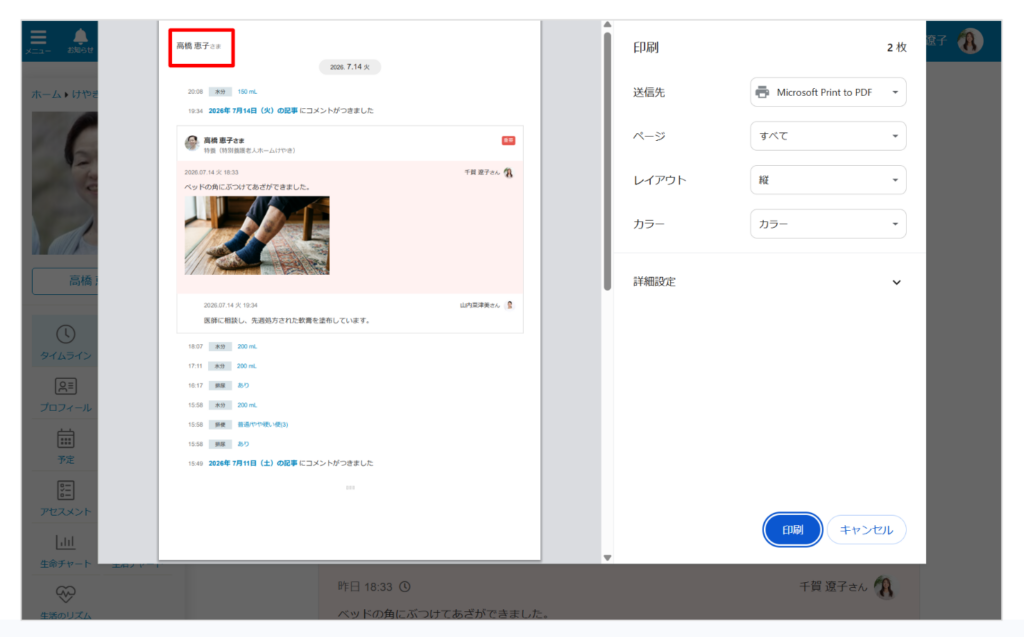Open the hamburger menu icon

point(39,37)
